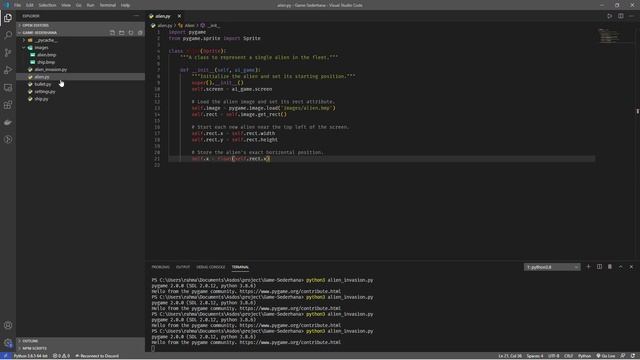Open the File menu

(17, 5)
